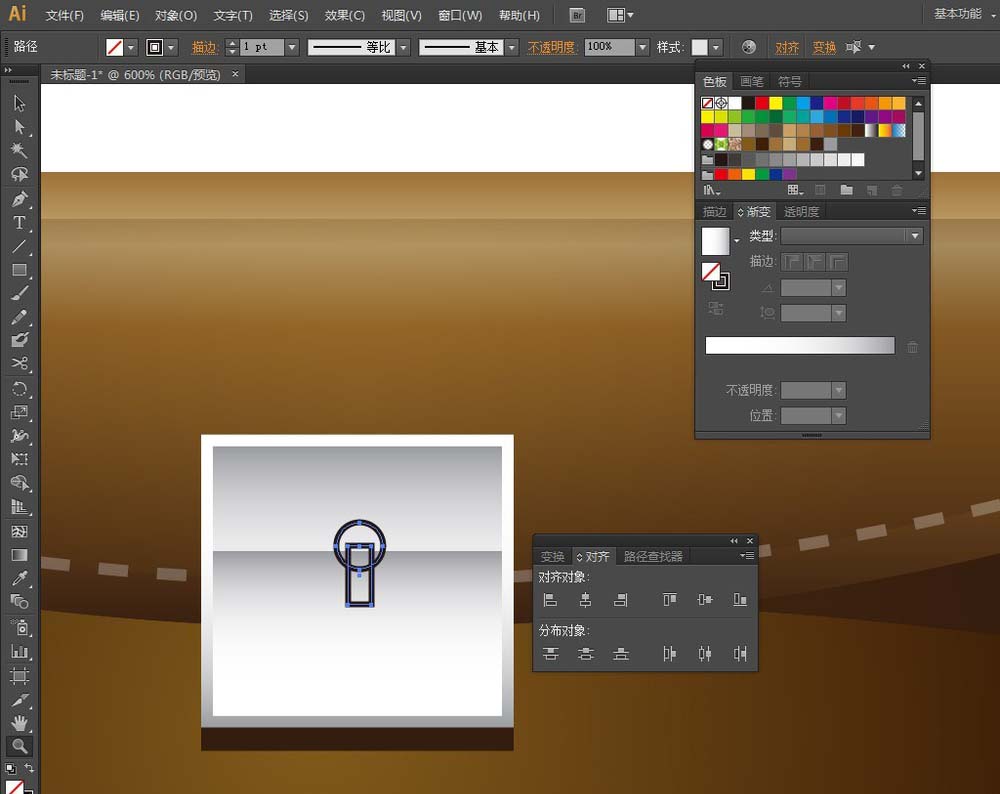The width and height of the screenshot is (1000, 794).
Task: Open arrange documents dropdown
Action: [x=619, y=15]
